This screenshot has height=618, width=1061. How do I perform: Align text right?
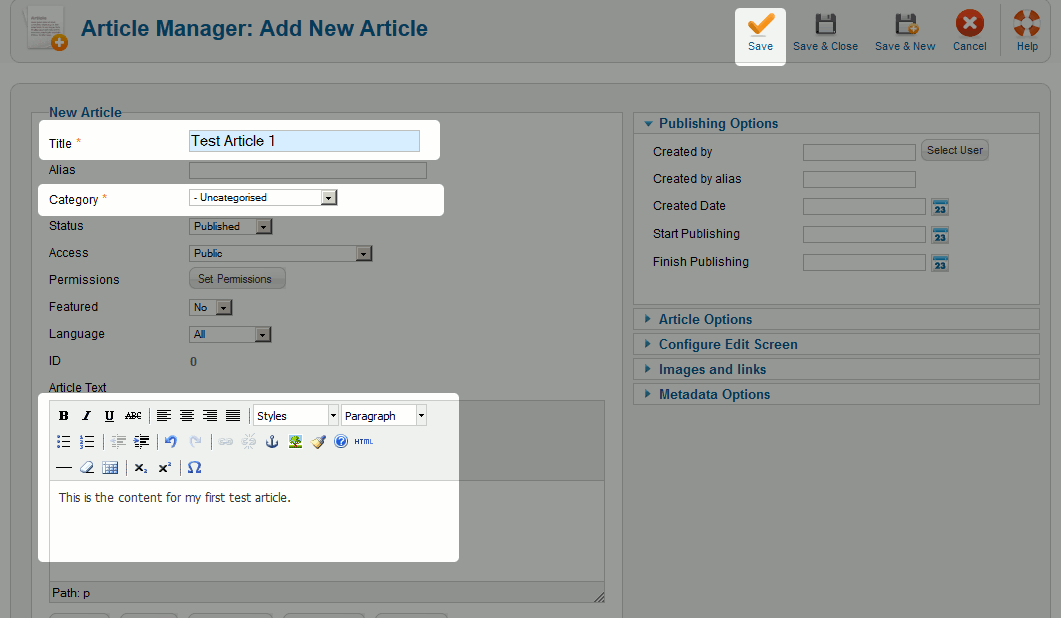210,416
